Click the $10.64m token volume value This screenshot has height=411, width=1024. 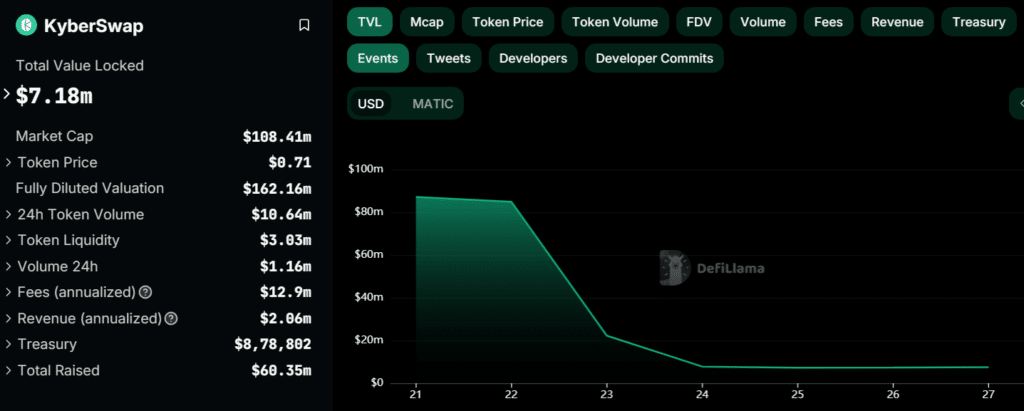[281, 214]
